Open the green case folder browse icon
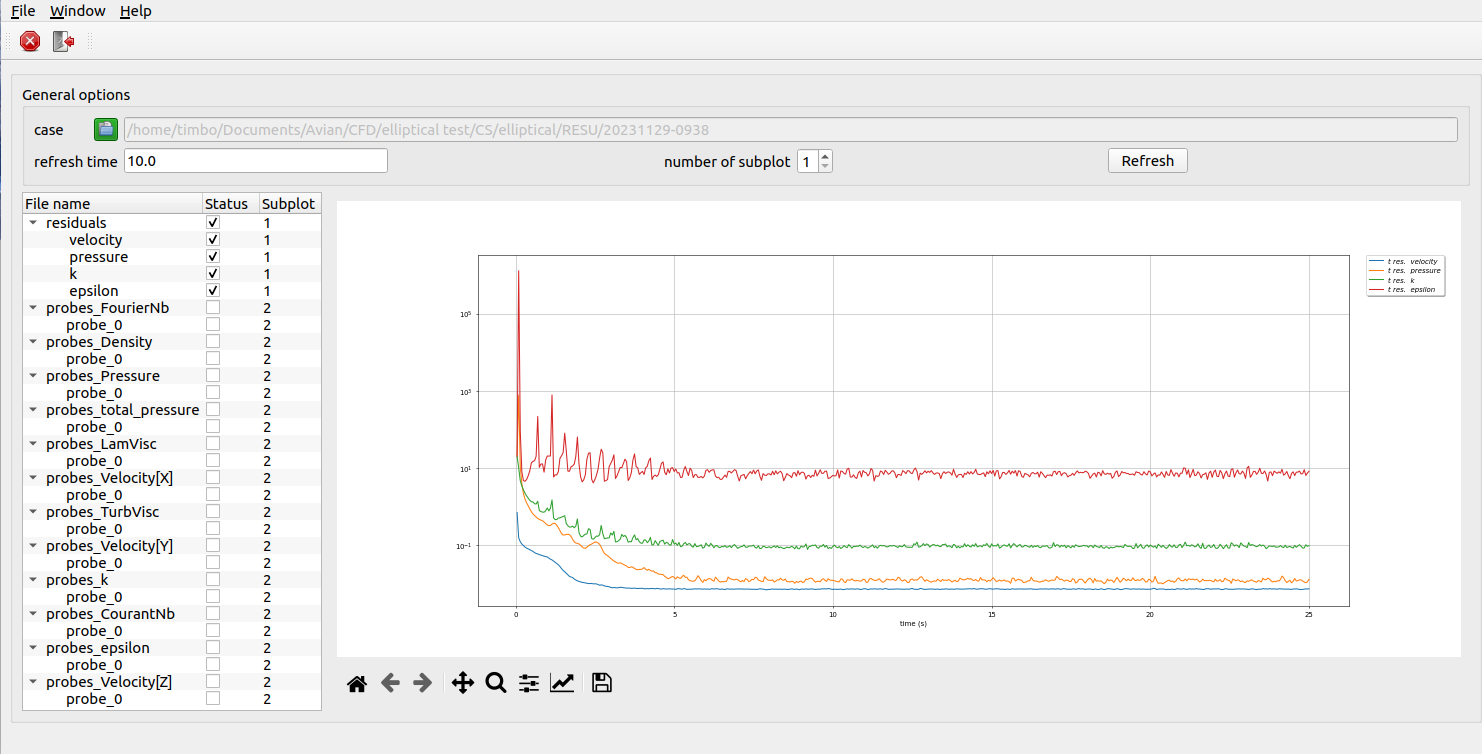The image size is (1482, 754). [105, 129]
